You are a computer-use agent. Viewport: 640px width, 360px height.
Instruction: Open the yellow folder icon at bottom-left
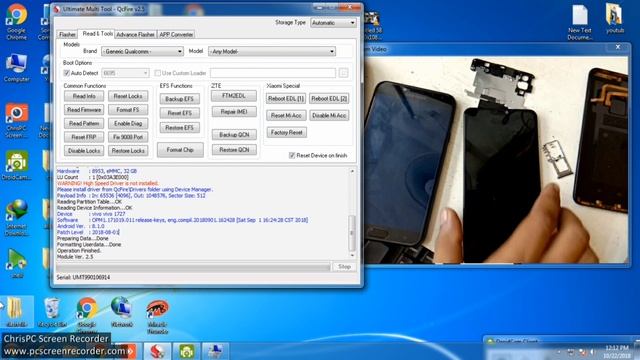(16, 312)
